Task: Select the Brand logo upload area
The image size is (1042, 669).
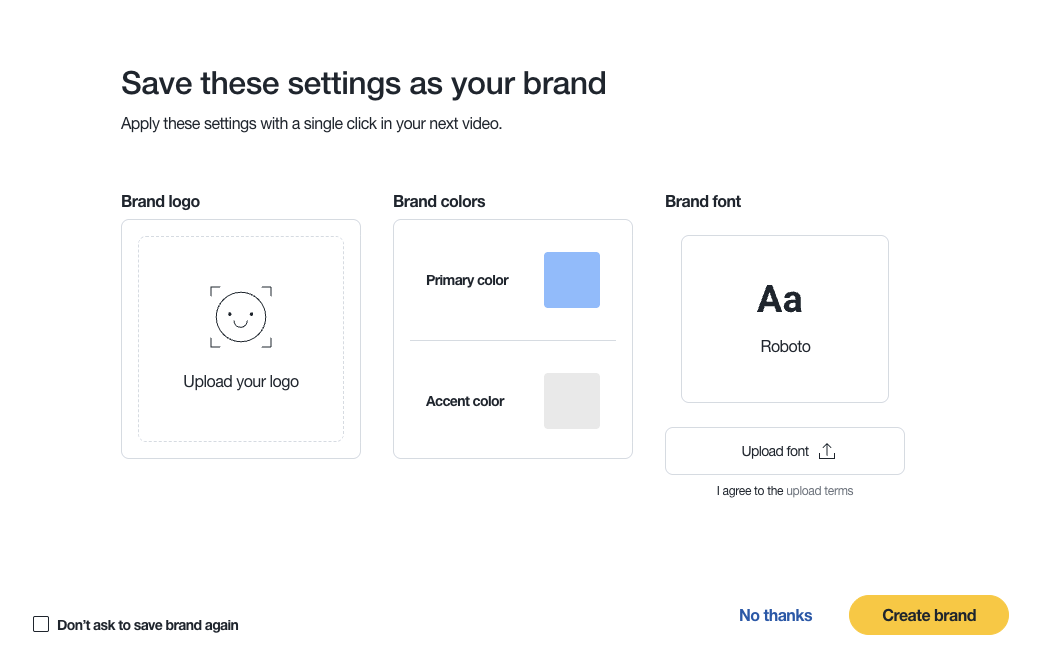Action: click(x=240, y=338)
